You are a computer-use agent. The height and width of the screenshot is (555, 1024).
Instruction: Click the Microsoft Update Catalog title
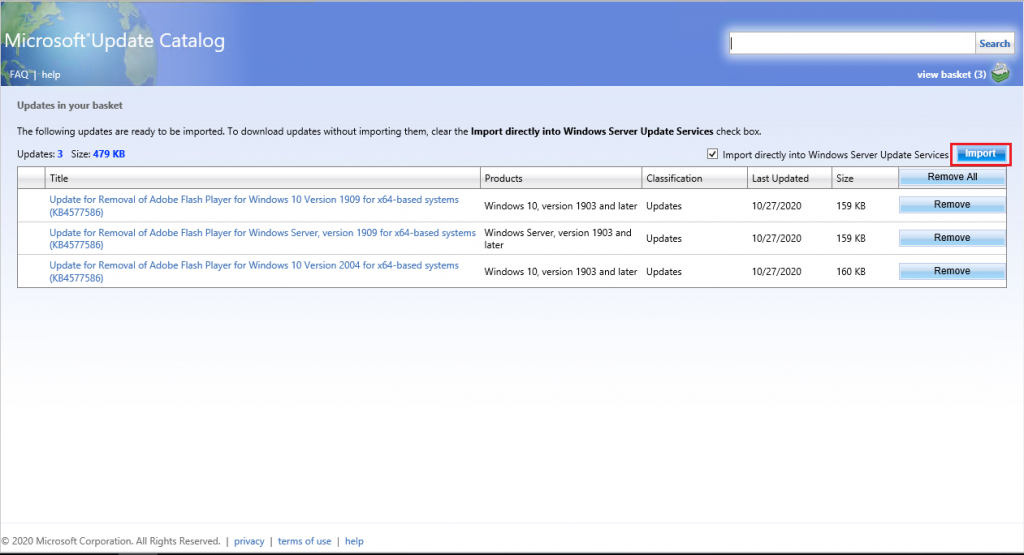[115, 41]
